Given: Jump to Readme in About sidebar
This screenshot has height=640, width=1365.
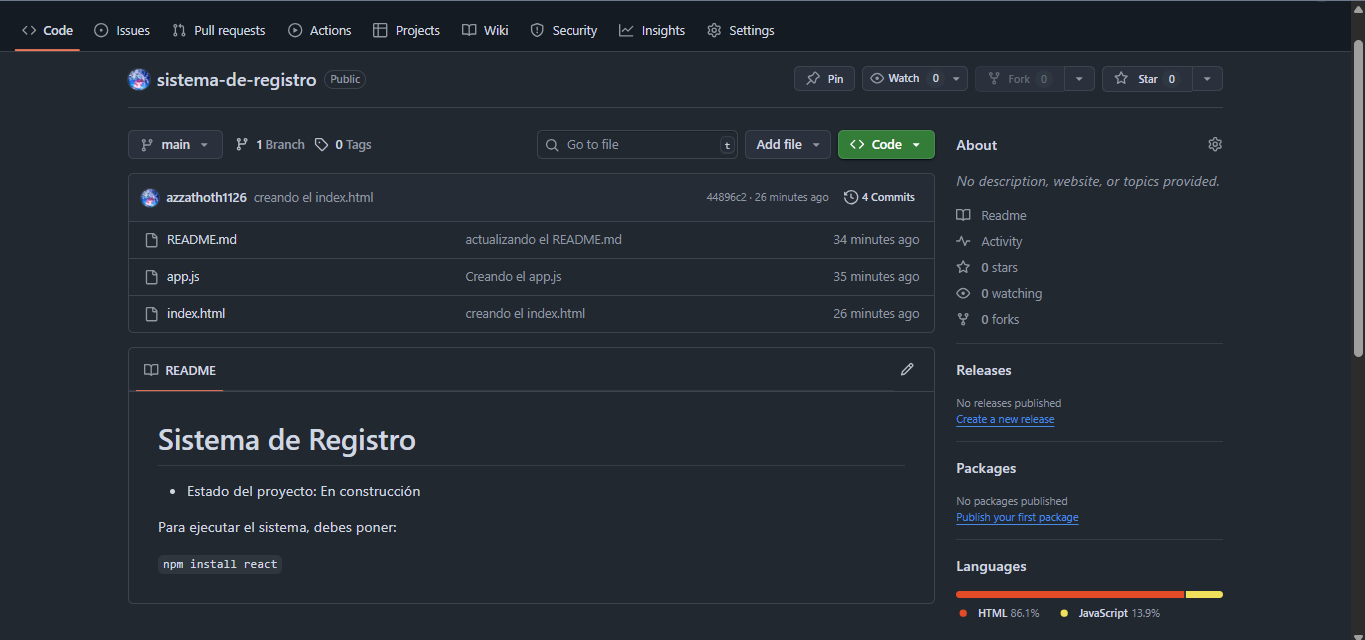Looking at the screenshot, I should coord(992,215).
